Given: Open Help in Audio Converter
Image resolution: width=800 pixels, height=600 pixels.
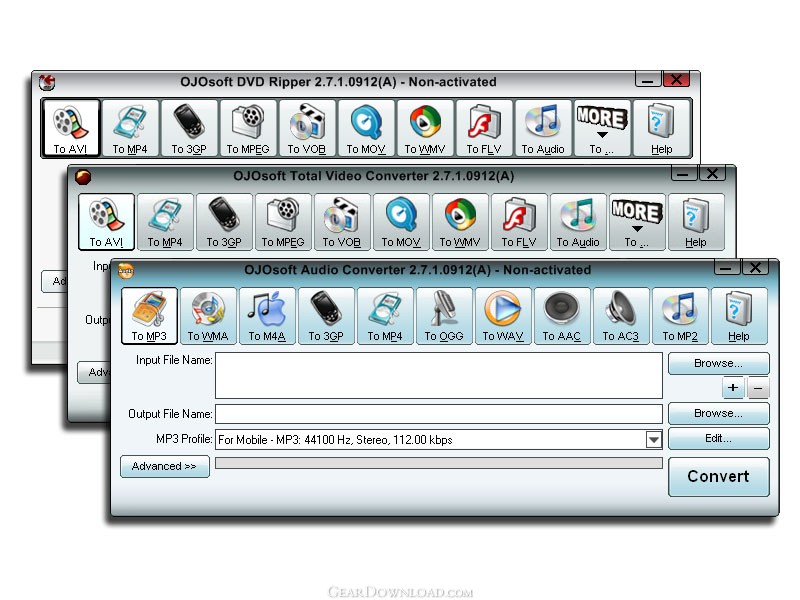Looking at the screenshot, I should pyautogui.click(x=739, y=316).
